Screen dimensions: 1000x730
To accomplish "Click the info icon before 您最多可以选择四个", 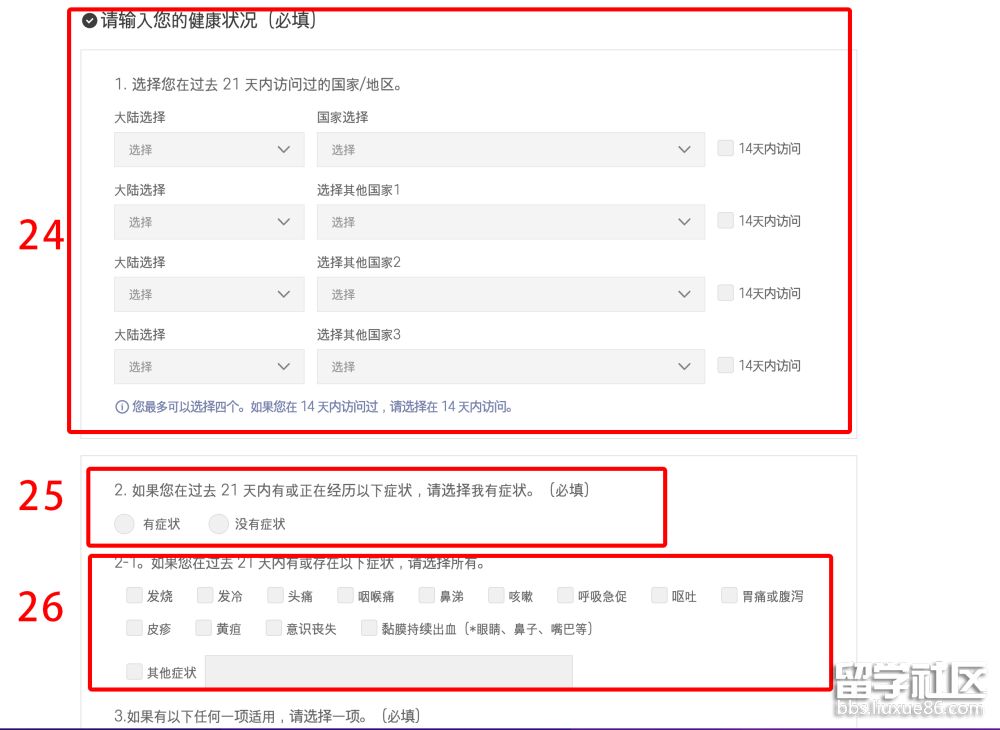I will coord(122,407).
